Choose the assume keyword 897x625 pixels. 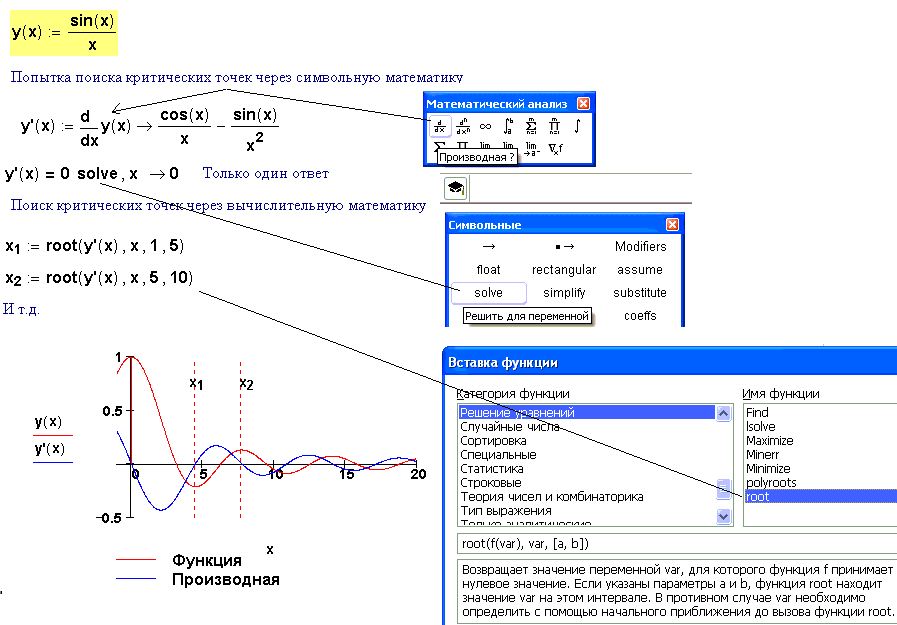coord(640,269)
